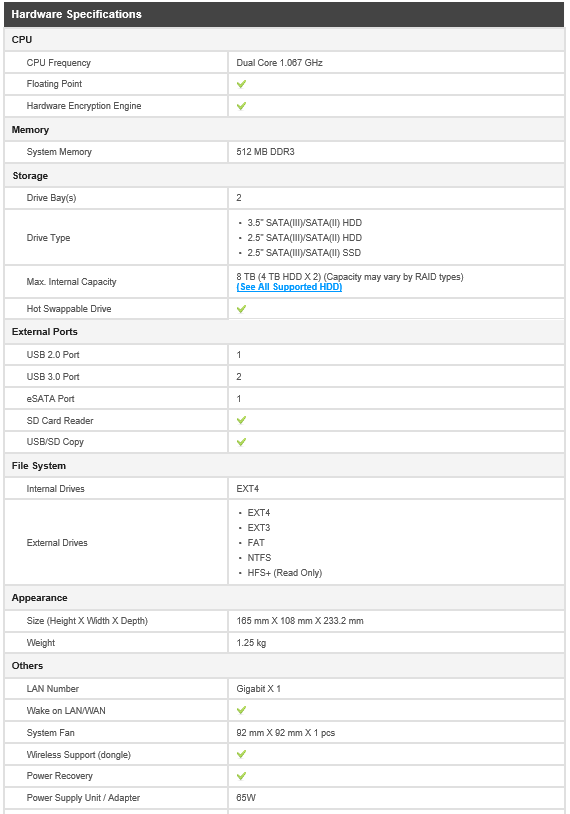The width and height of the screenshot is (570, 814).
Task: Click the USB/SD Copy checkmark icon
Action: (x=241, y=442)
